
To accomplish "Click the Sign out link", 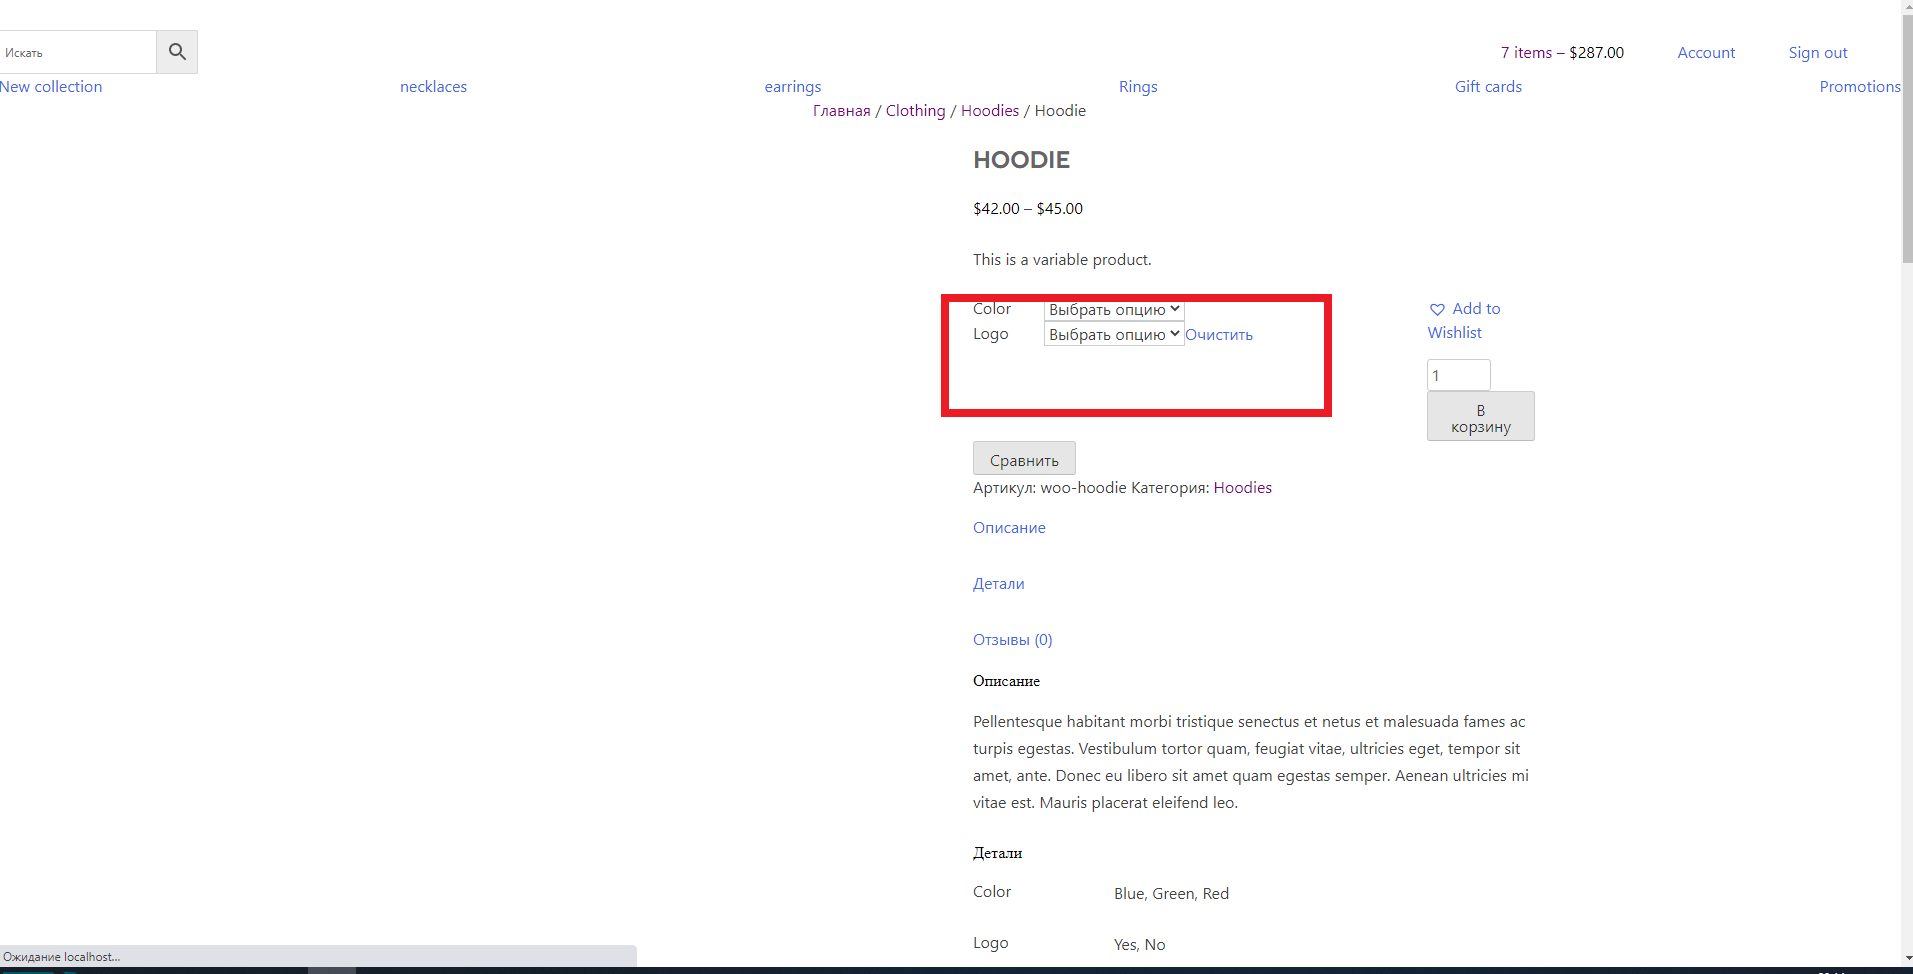I will coord(1818,53).
